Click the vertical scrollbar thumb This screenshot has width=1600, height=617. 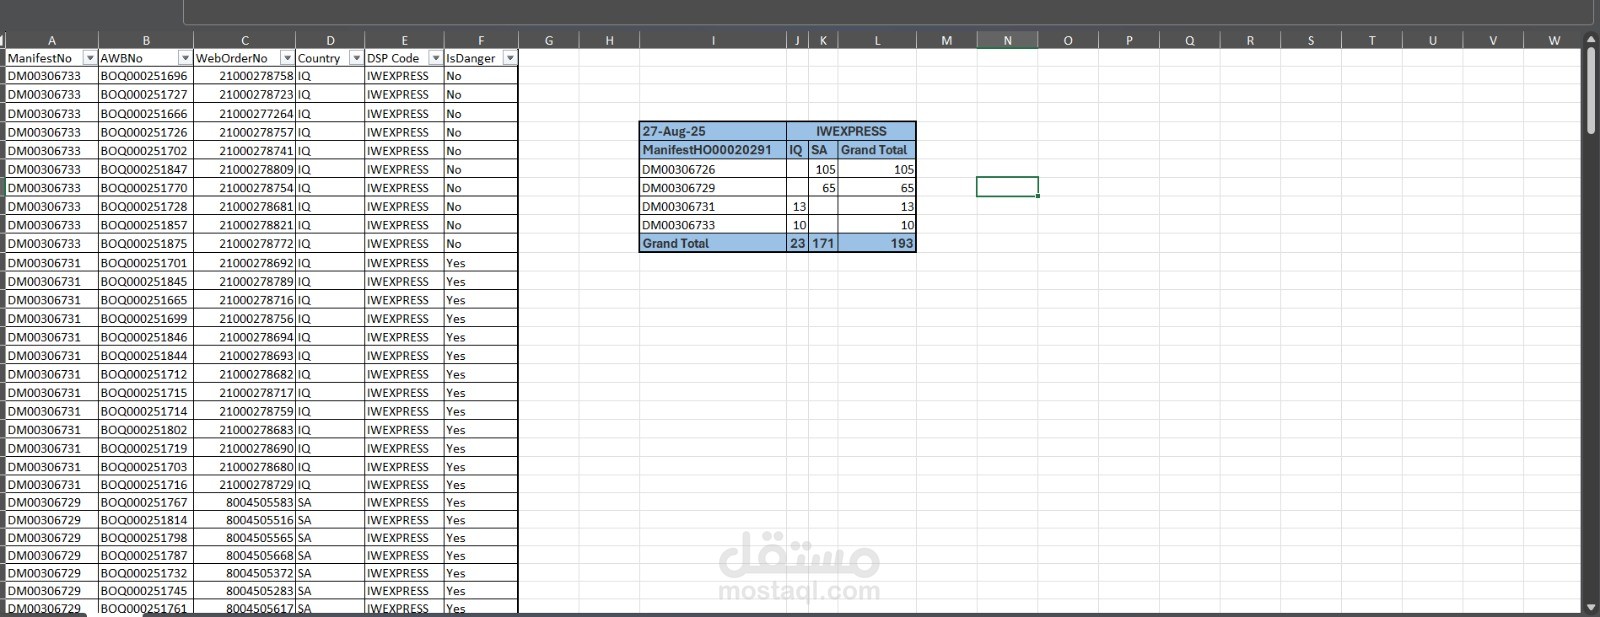[x=1591, y=90]
